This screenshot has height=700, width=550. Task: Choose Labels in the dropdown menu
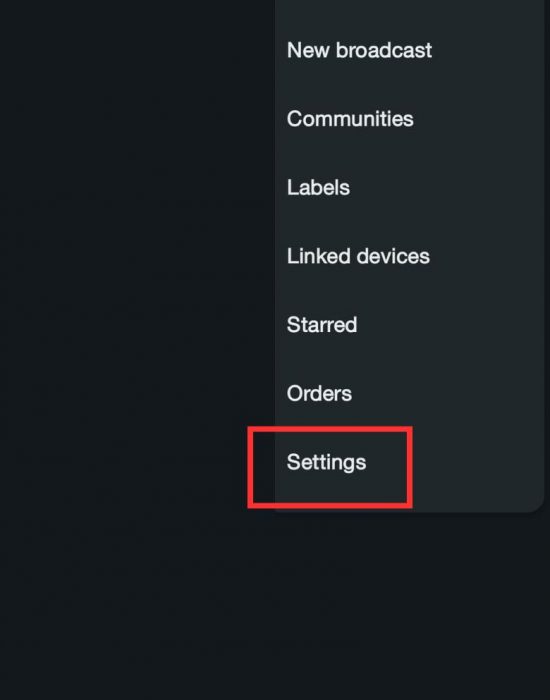[409, 188]
